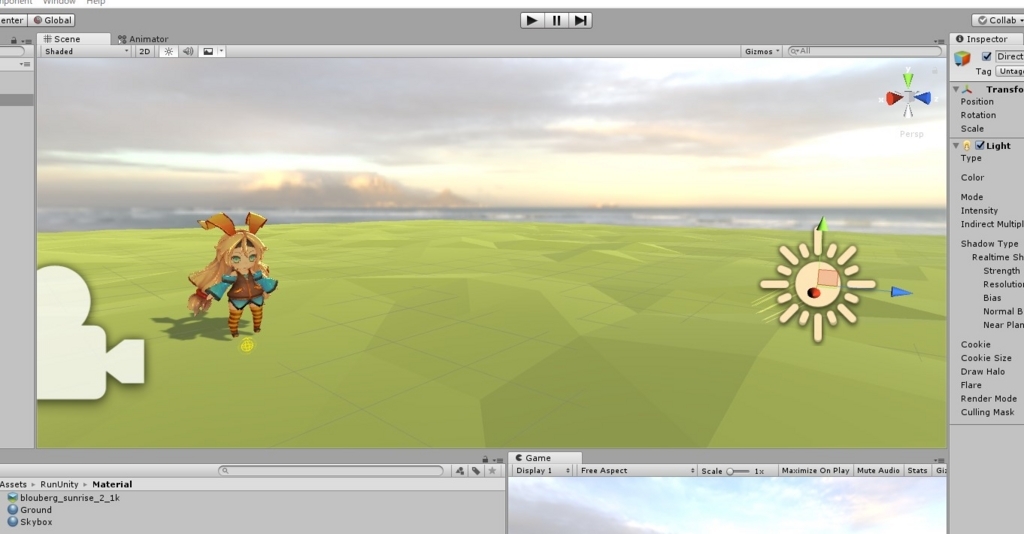Click the Intensity label in Light
Screen dimensions: 1024x534
pyautogui.click(x=979, y=211)
